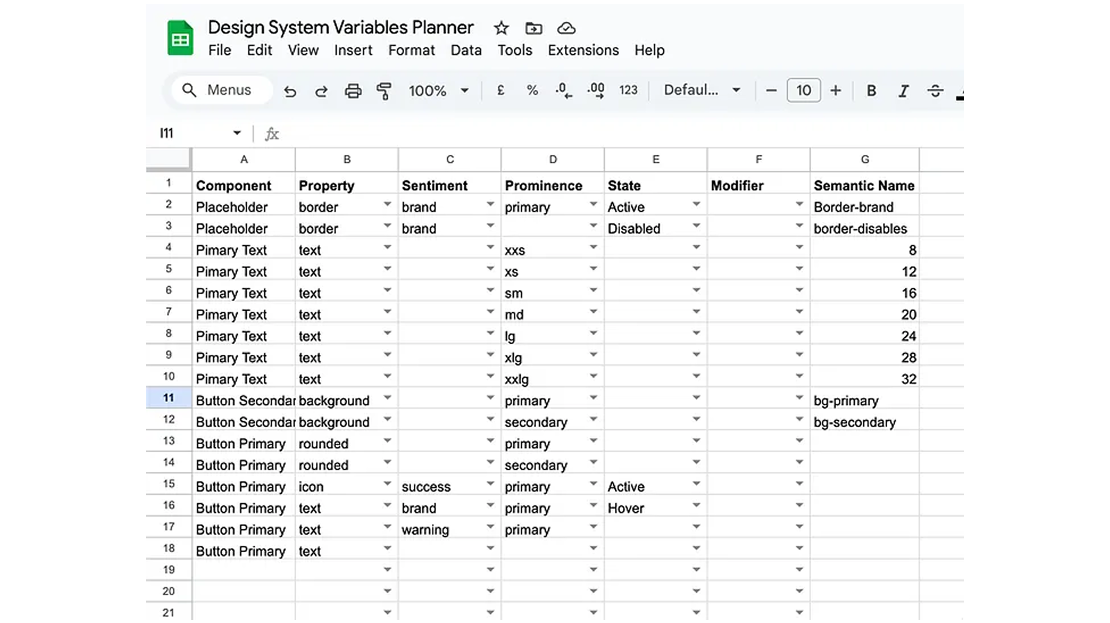1110x623 pixels.
Task: Open Modifier dropdown arrow in row 11
Action: click(x=799, y=398)
